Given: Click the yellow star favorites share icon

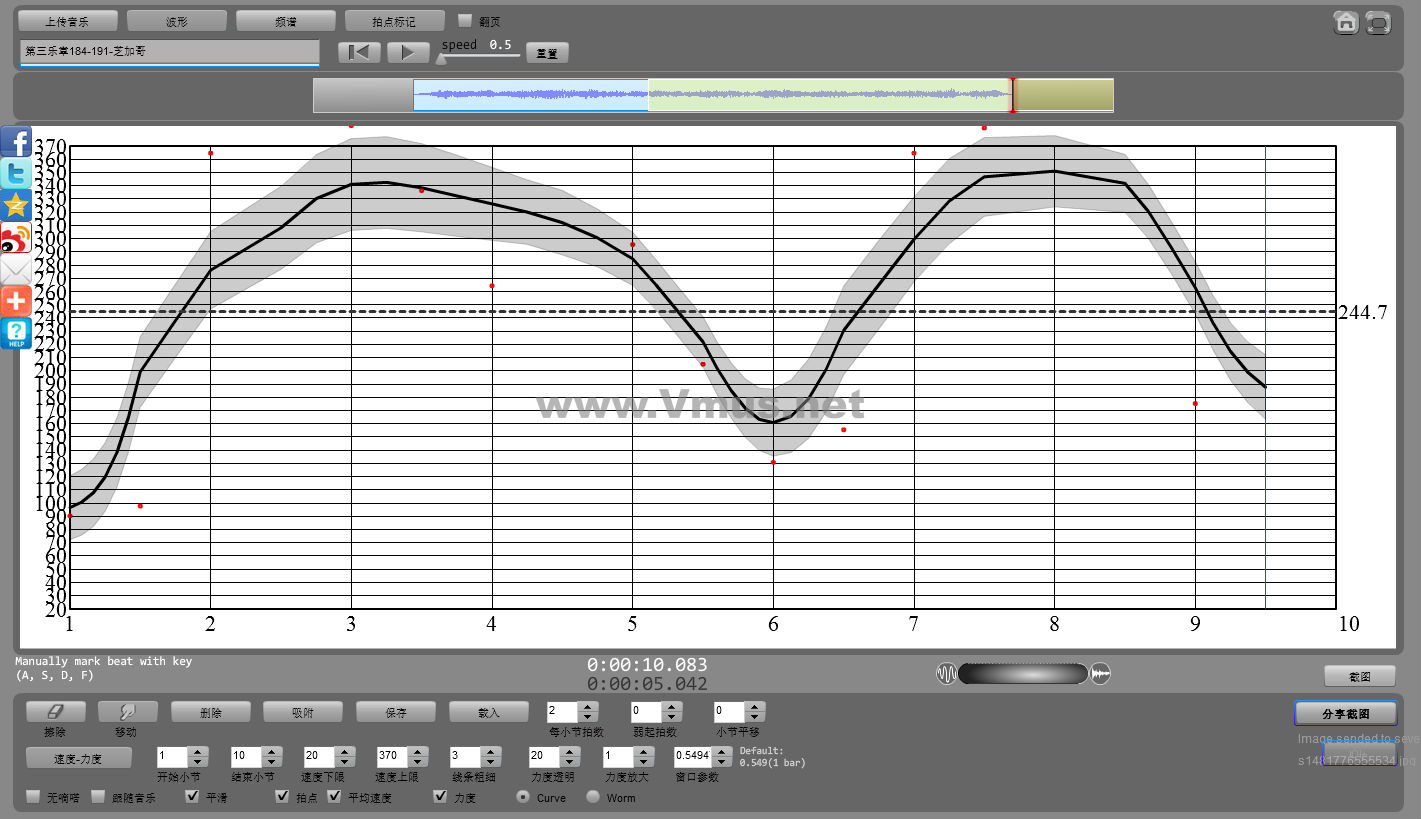Looking at the screenshot, I should coord(16,205).
